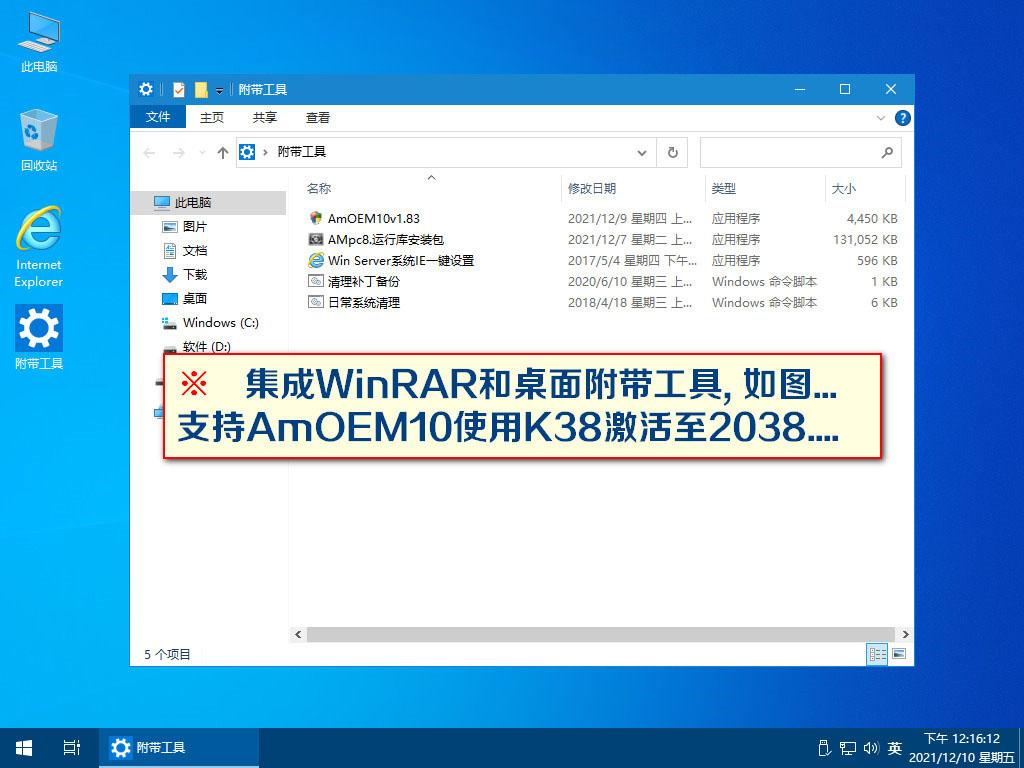Launch Internet Explorer from the desktop
This screenshot has height=768, width=1024.
39,246
